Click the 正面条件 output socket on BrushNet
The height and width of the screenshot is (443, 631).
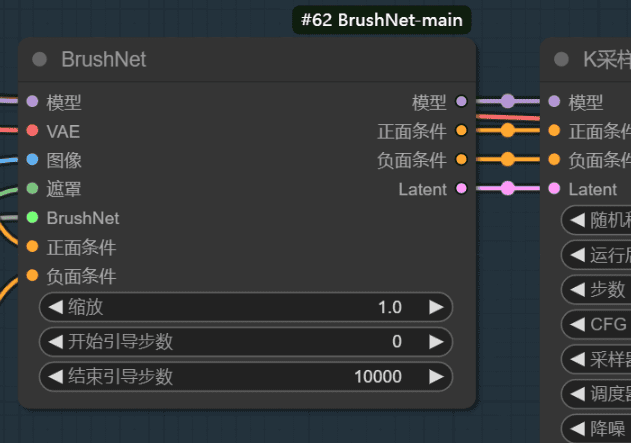(x=461, y=130)
